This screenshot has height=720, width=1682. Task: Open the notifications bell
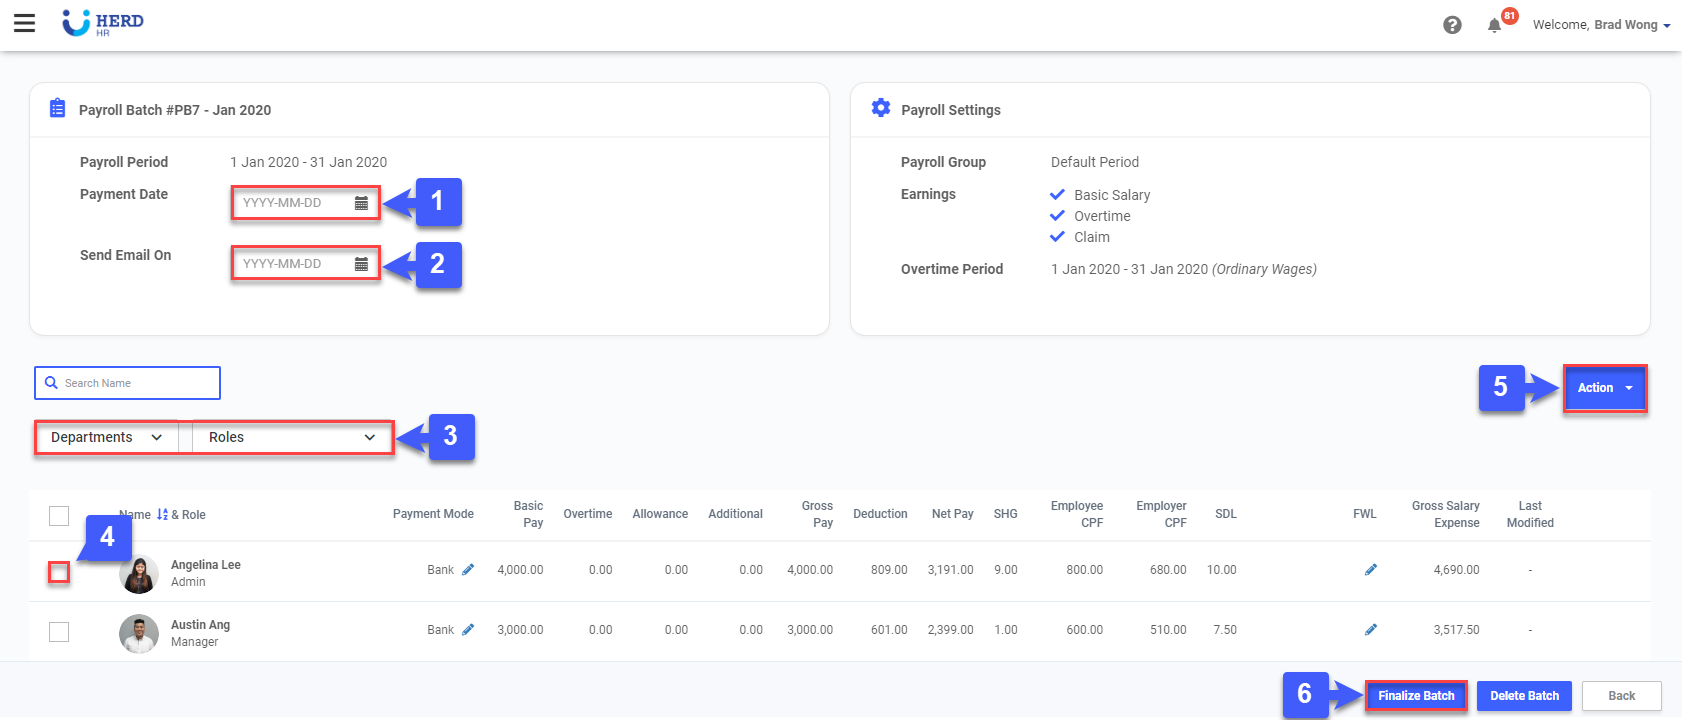click(x=1494, y=26)
